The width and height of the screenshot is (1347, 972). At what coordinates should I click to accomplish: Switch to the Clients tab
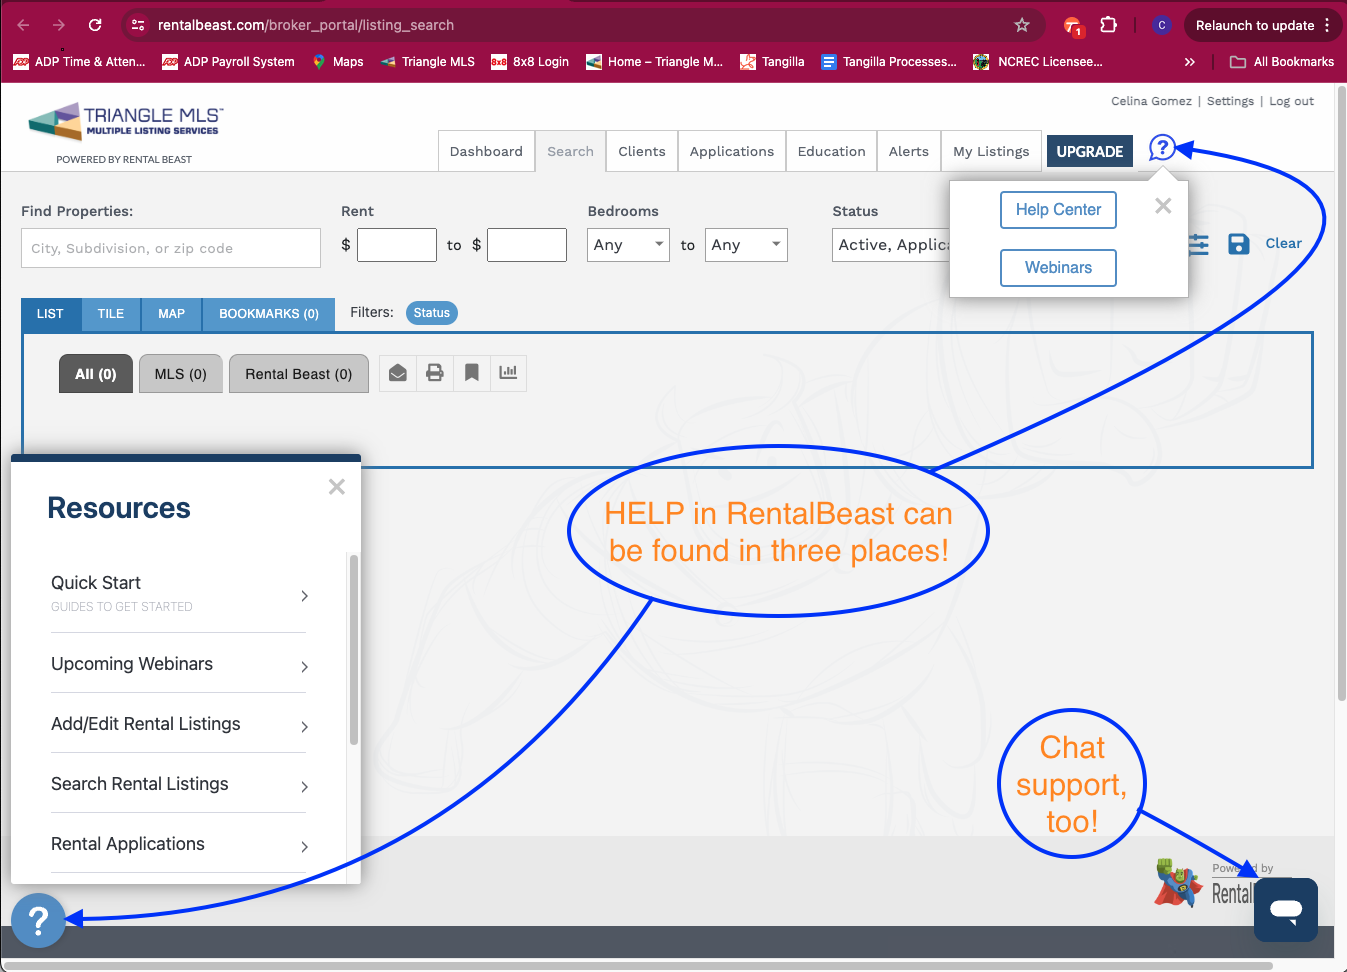tap(642, 151)
